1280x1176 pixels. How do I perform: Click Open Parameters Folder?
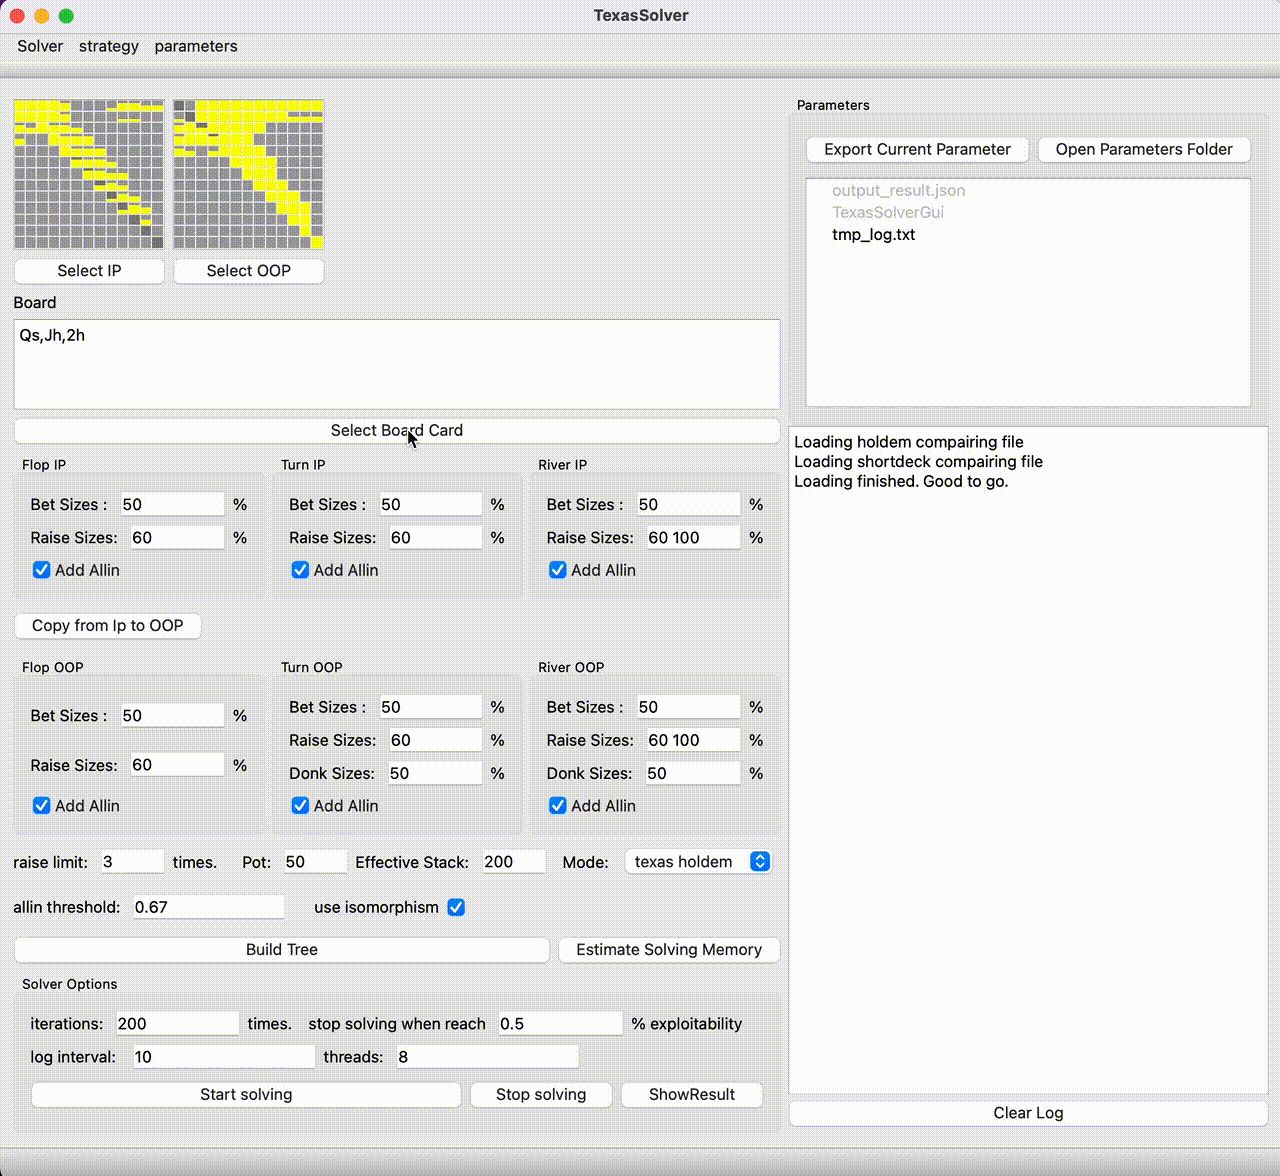point(1143,149)
